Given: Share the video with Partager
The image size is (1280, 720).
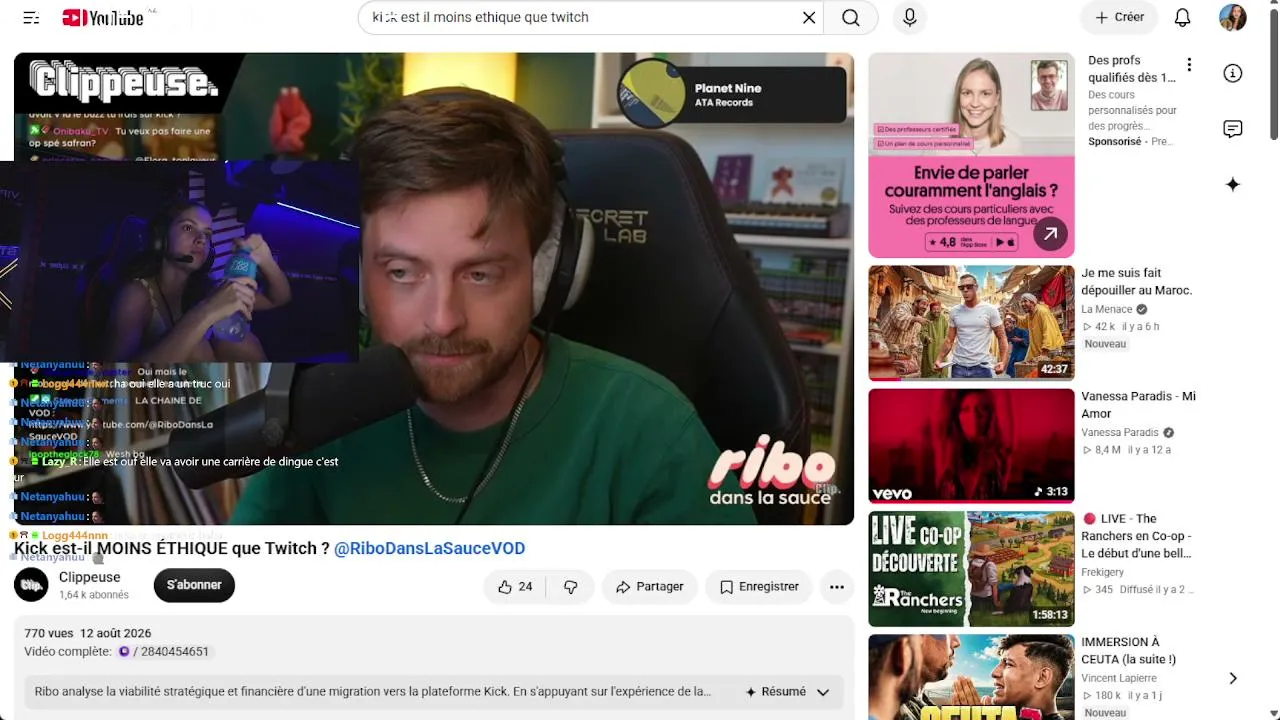Looking at the screenshot, I should pos(650,587).
